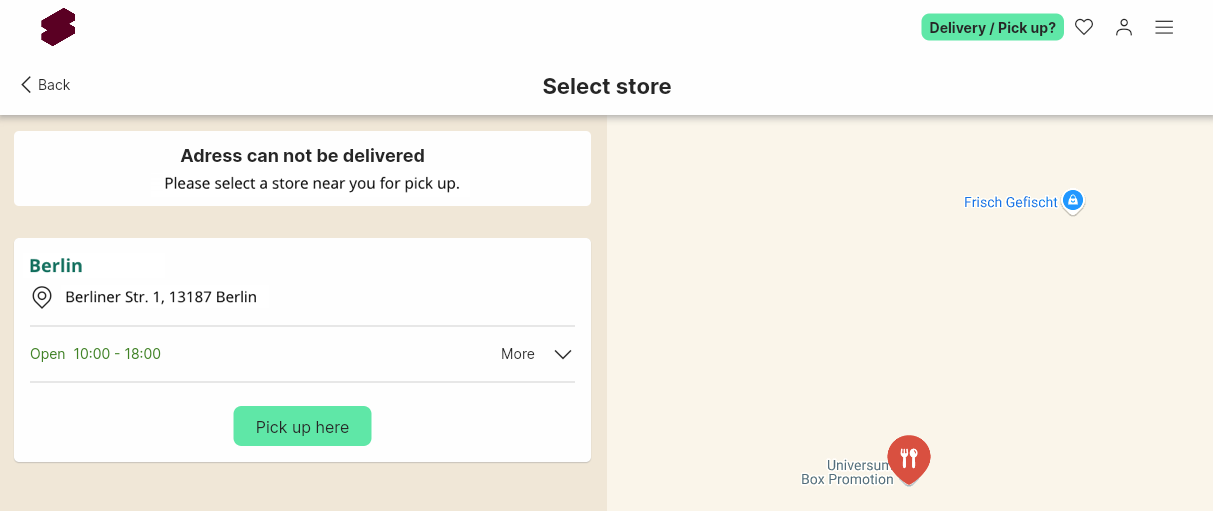This screenshot has width=1213, height=511.
Task: Click the Universum Box Promotion map label
Action: [x=847, y=472]
